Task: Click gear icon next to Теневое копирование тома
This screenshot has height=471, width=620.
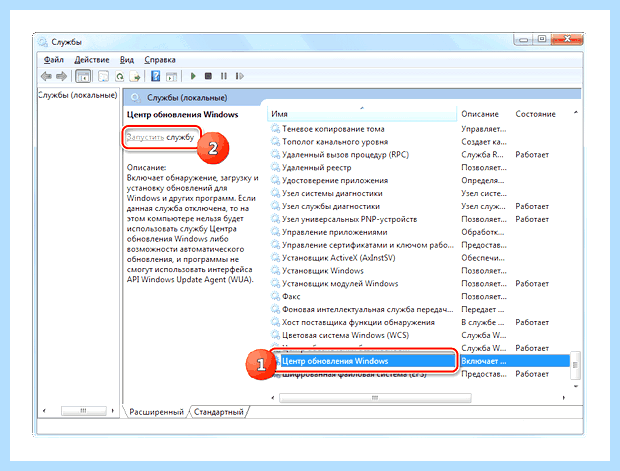Action: 275,129
